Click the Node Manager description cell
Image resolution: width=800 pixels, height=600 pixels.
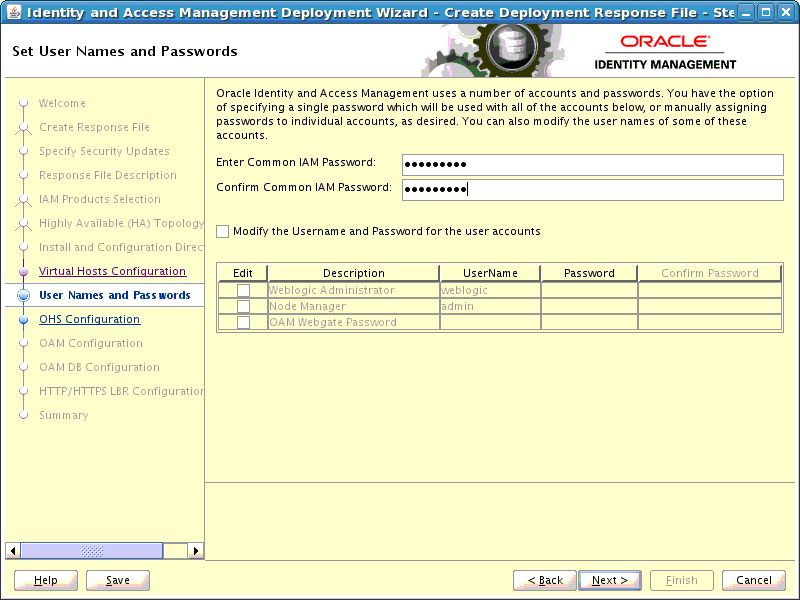tap(354, 306)
